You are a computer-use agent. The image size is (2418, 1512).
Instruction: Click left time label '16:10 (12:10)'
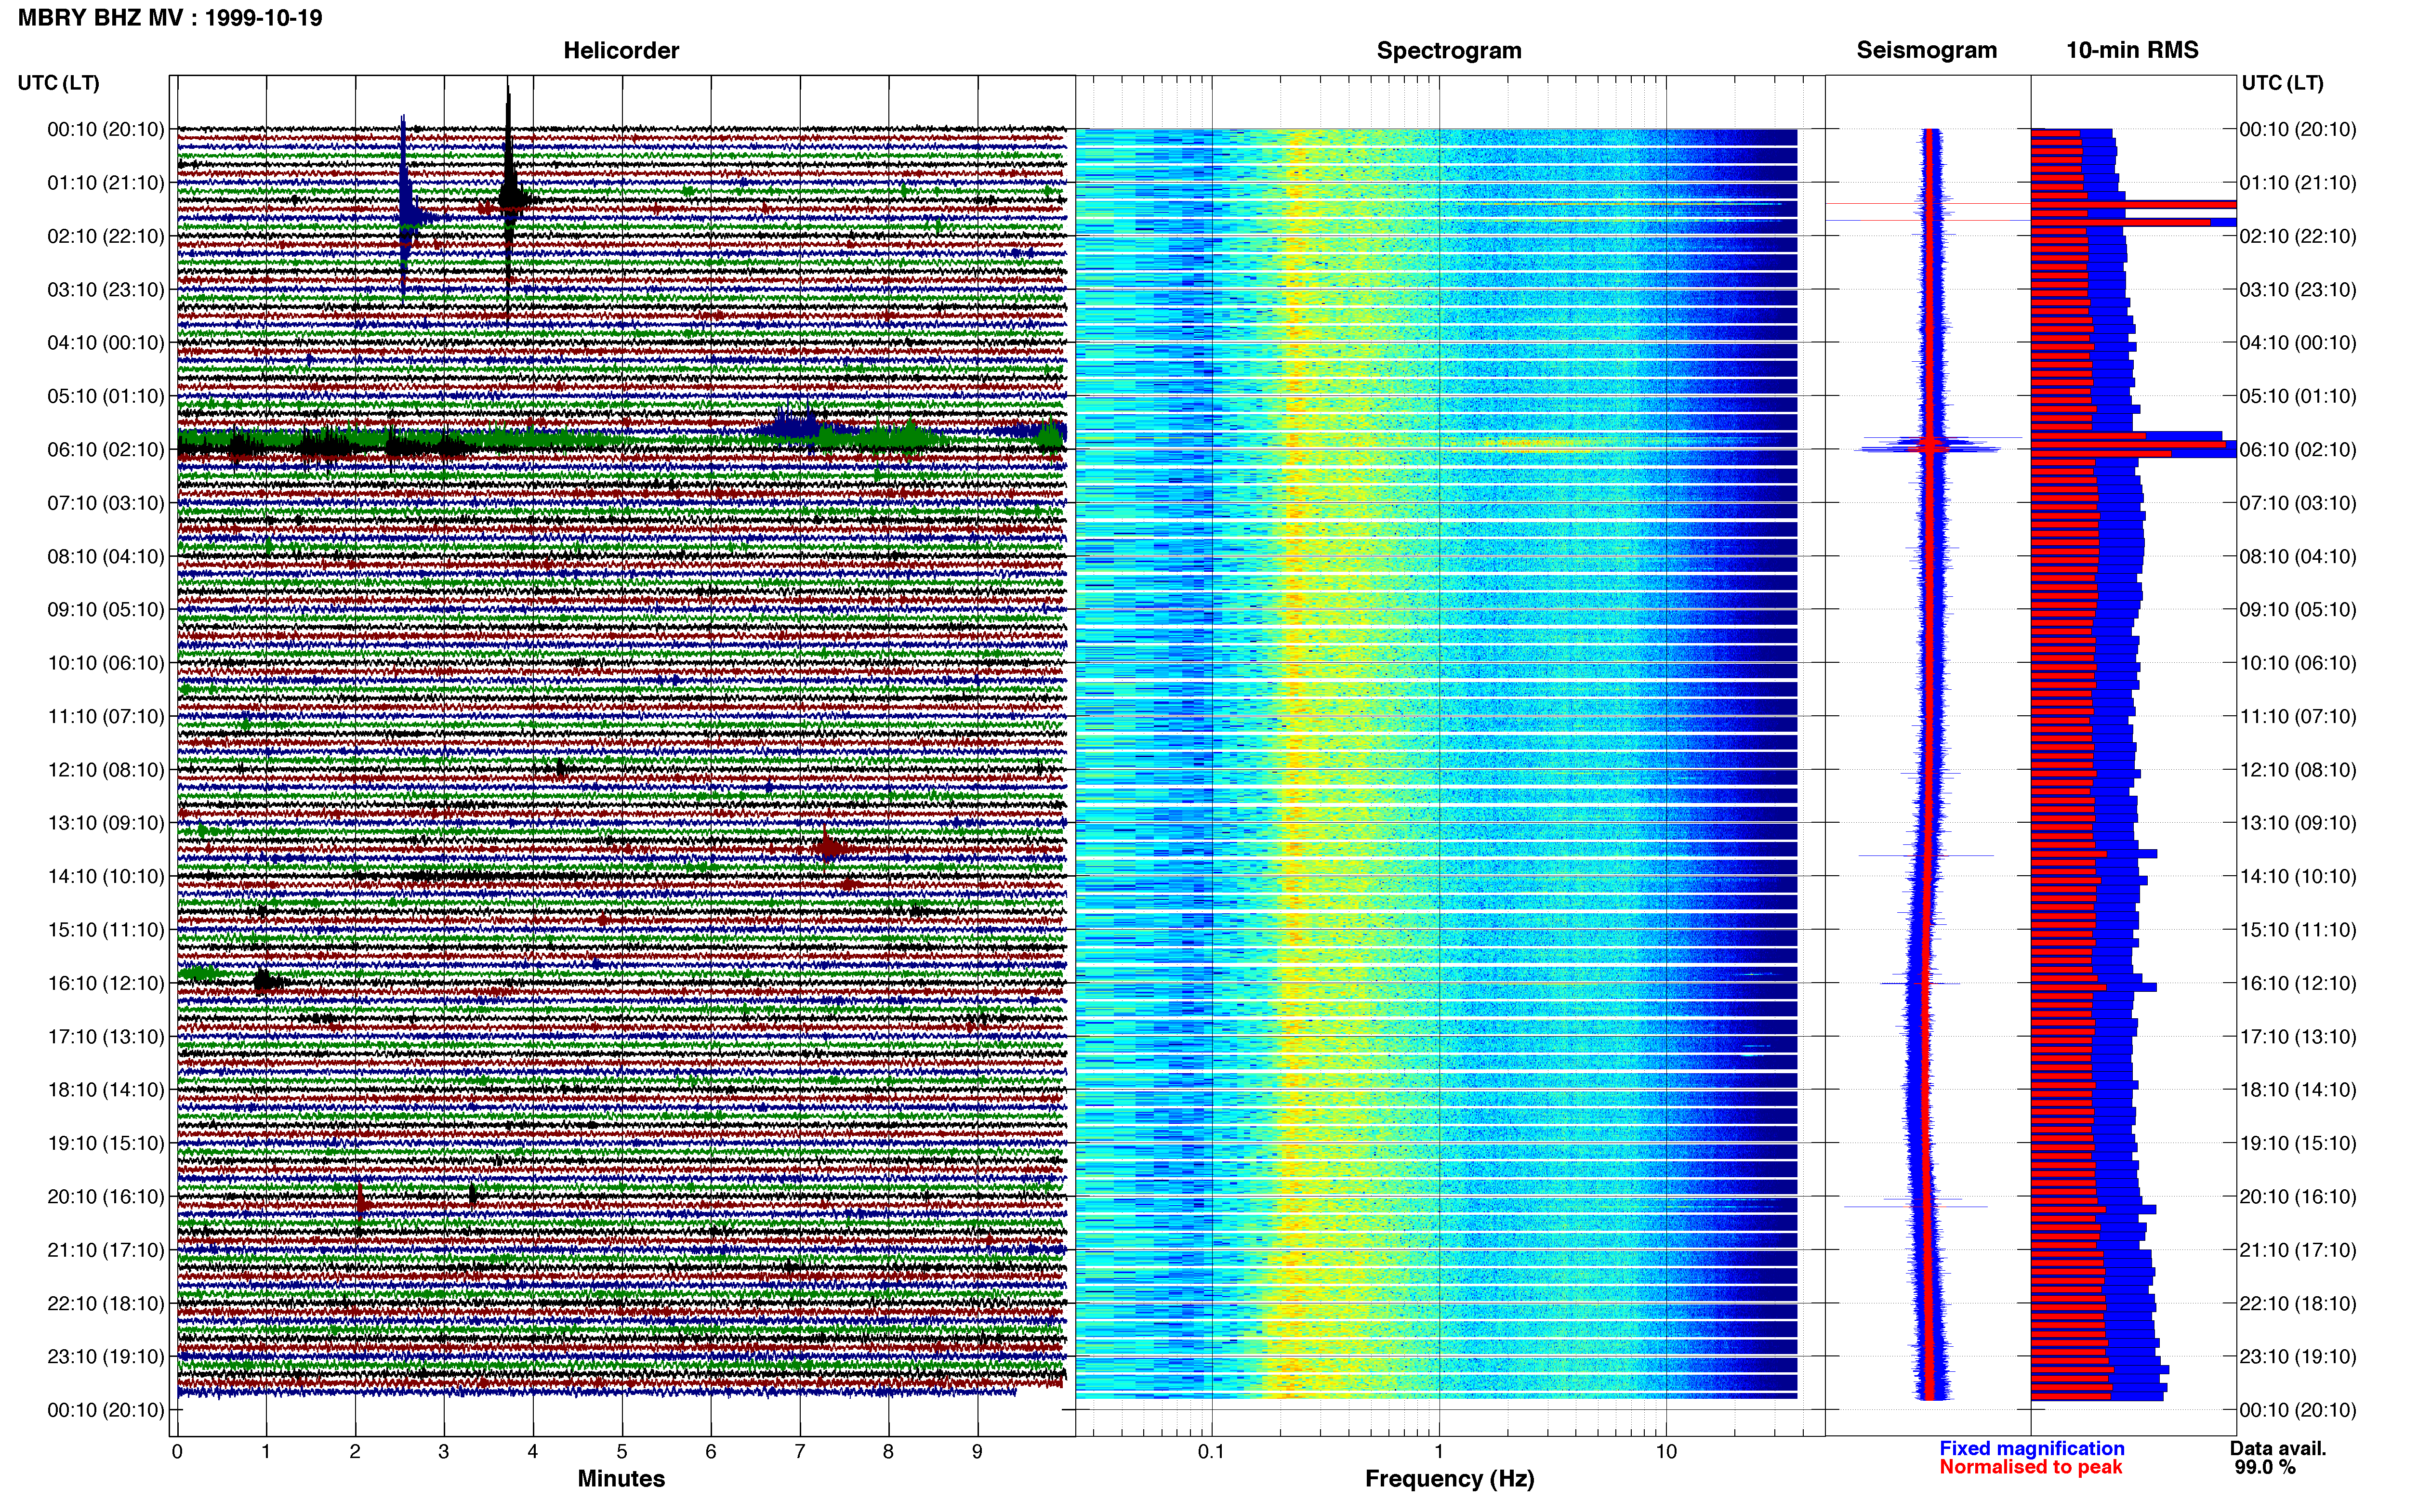[106, 983]
